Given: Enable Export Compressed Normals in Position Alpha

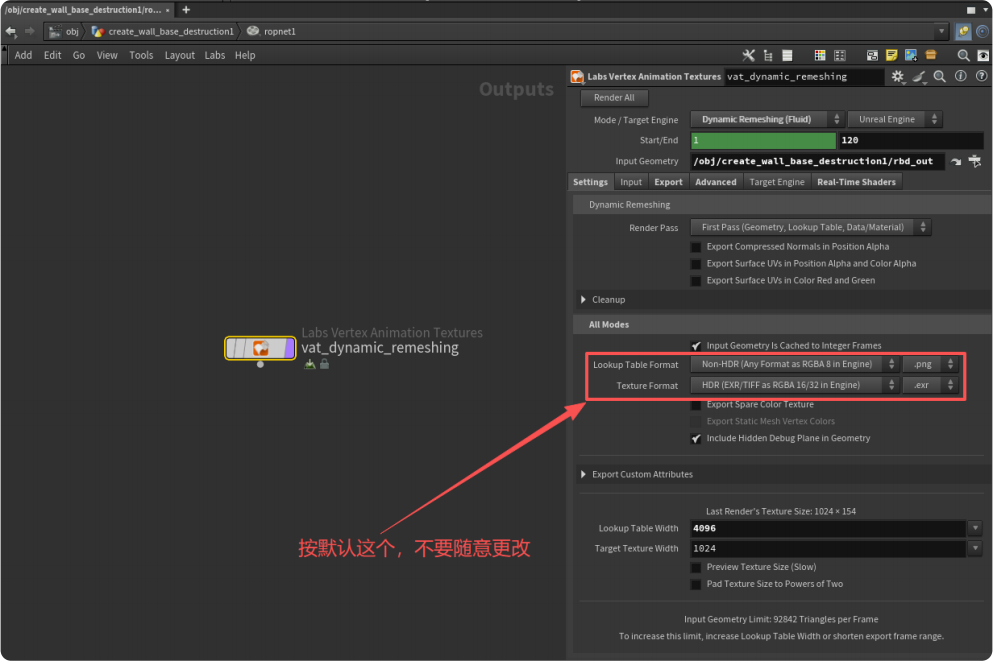Looking at the screenshot, I should click(x=696, y=247).
